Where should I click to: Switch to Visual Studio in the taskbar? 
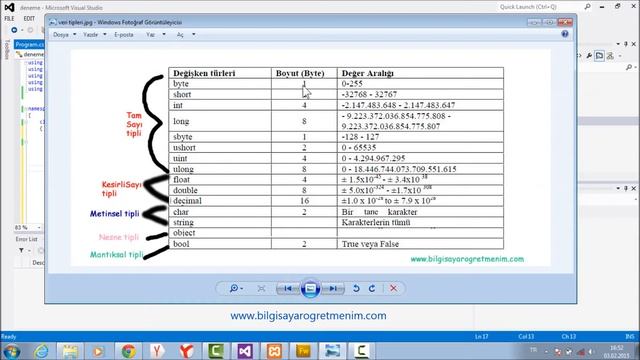244,351
